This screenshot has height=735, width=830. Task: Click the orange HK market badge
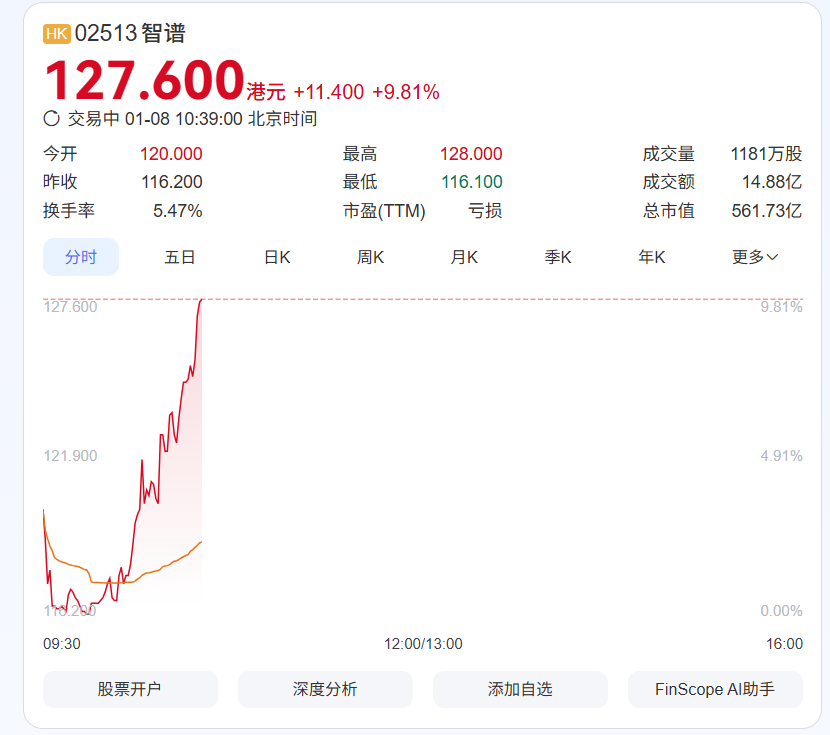[57, 33]
